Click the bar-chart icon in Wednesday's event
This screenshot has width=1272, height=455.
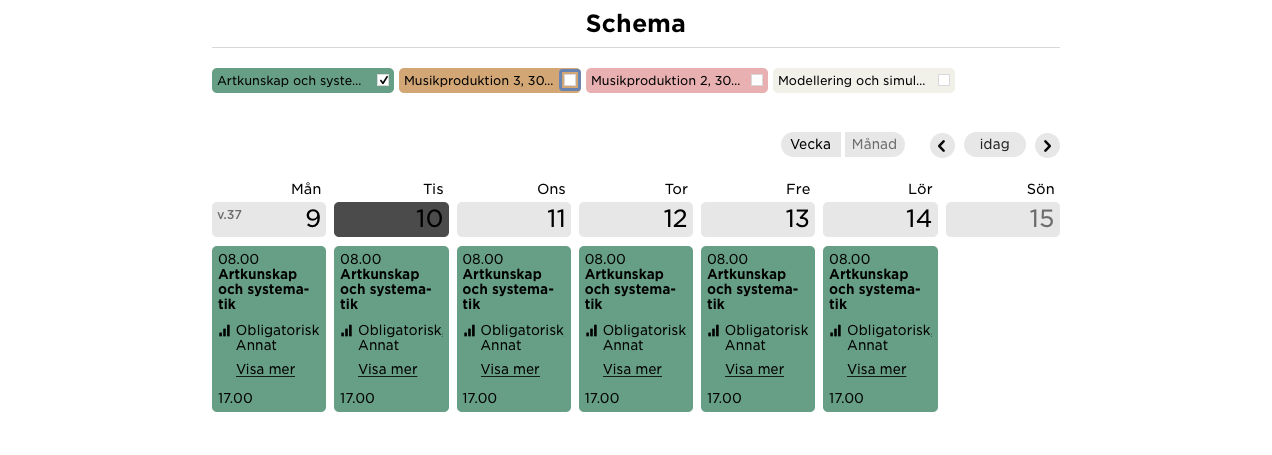tap(469, 330)
